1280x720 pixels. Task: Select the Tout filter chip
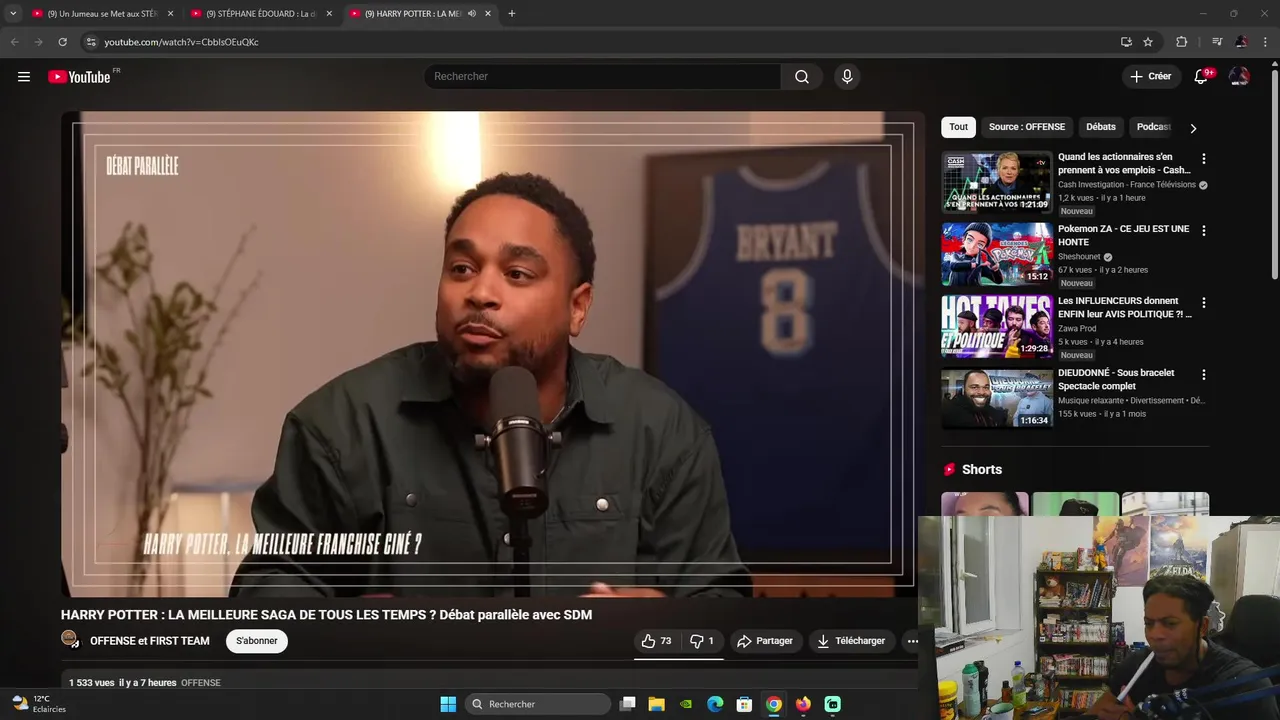pyautogui.click(x=958, y=127)
